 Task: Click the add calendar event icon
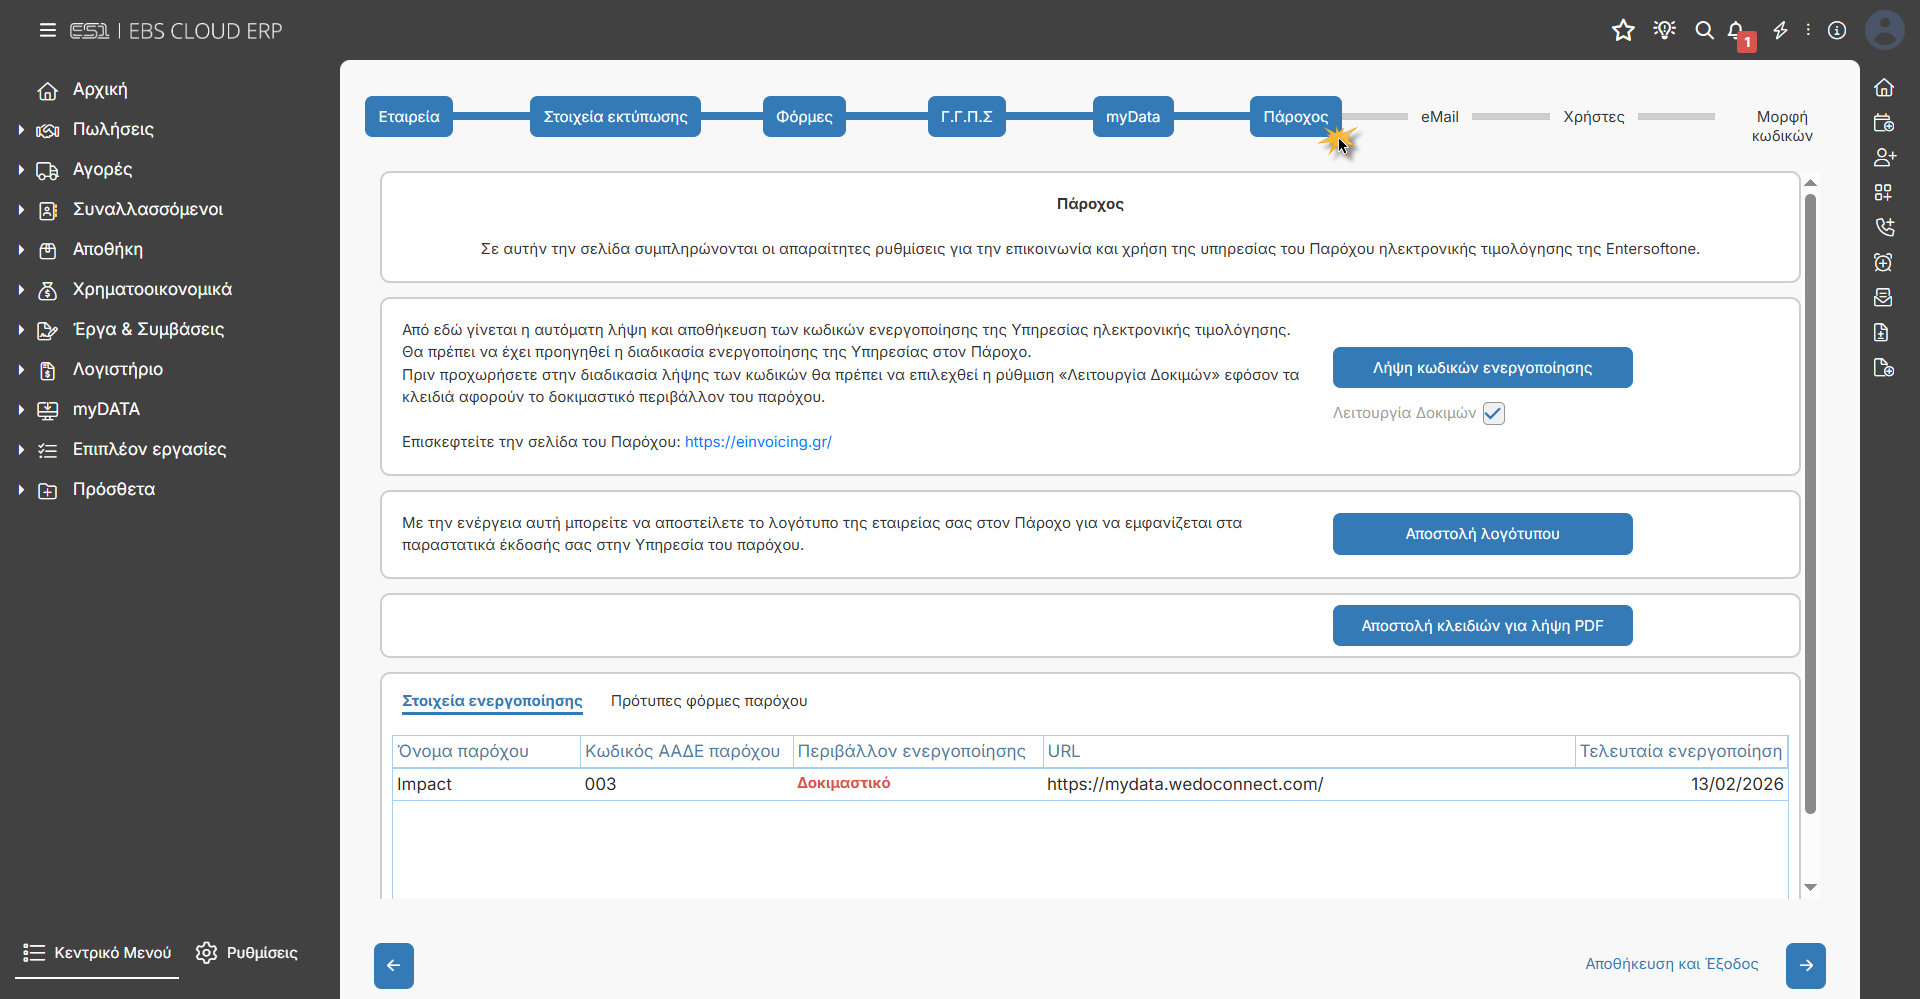click(x=1884, y=123)
